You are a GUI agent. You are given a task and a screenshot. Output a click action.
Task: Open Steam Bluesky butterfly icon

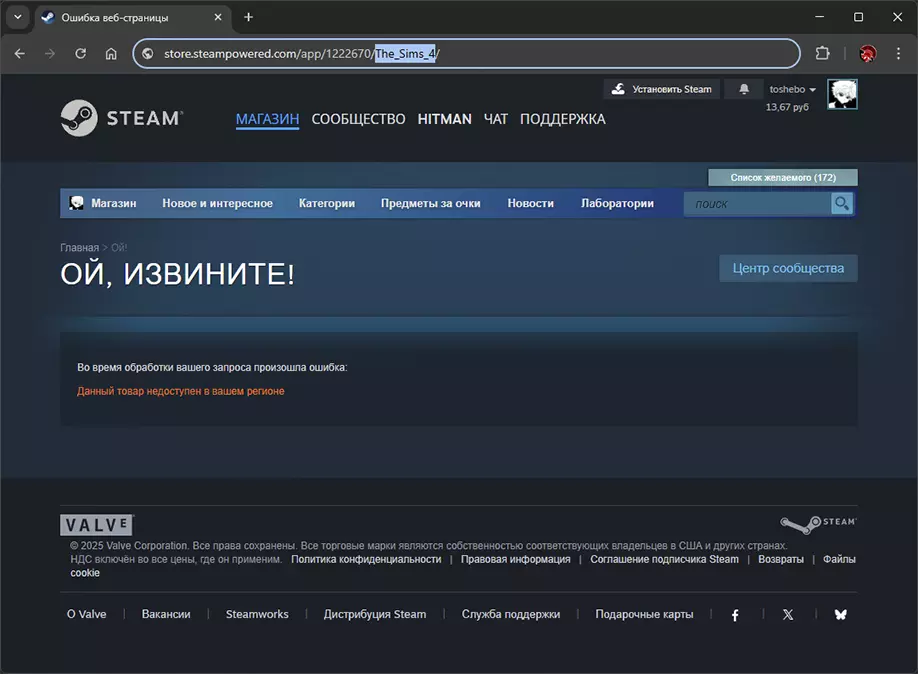841,615
